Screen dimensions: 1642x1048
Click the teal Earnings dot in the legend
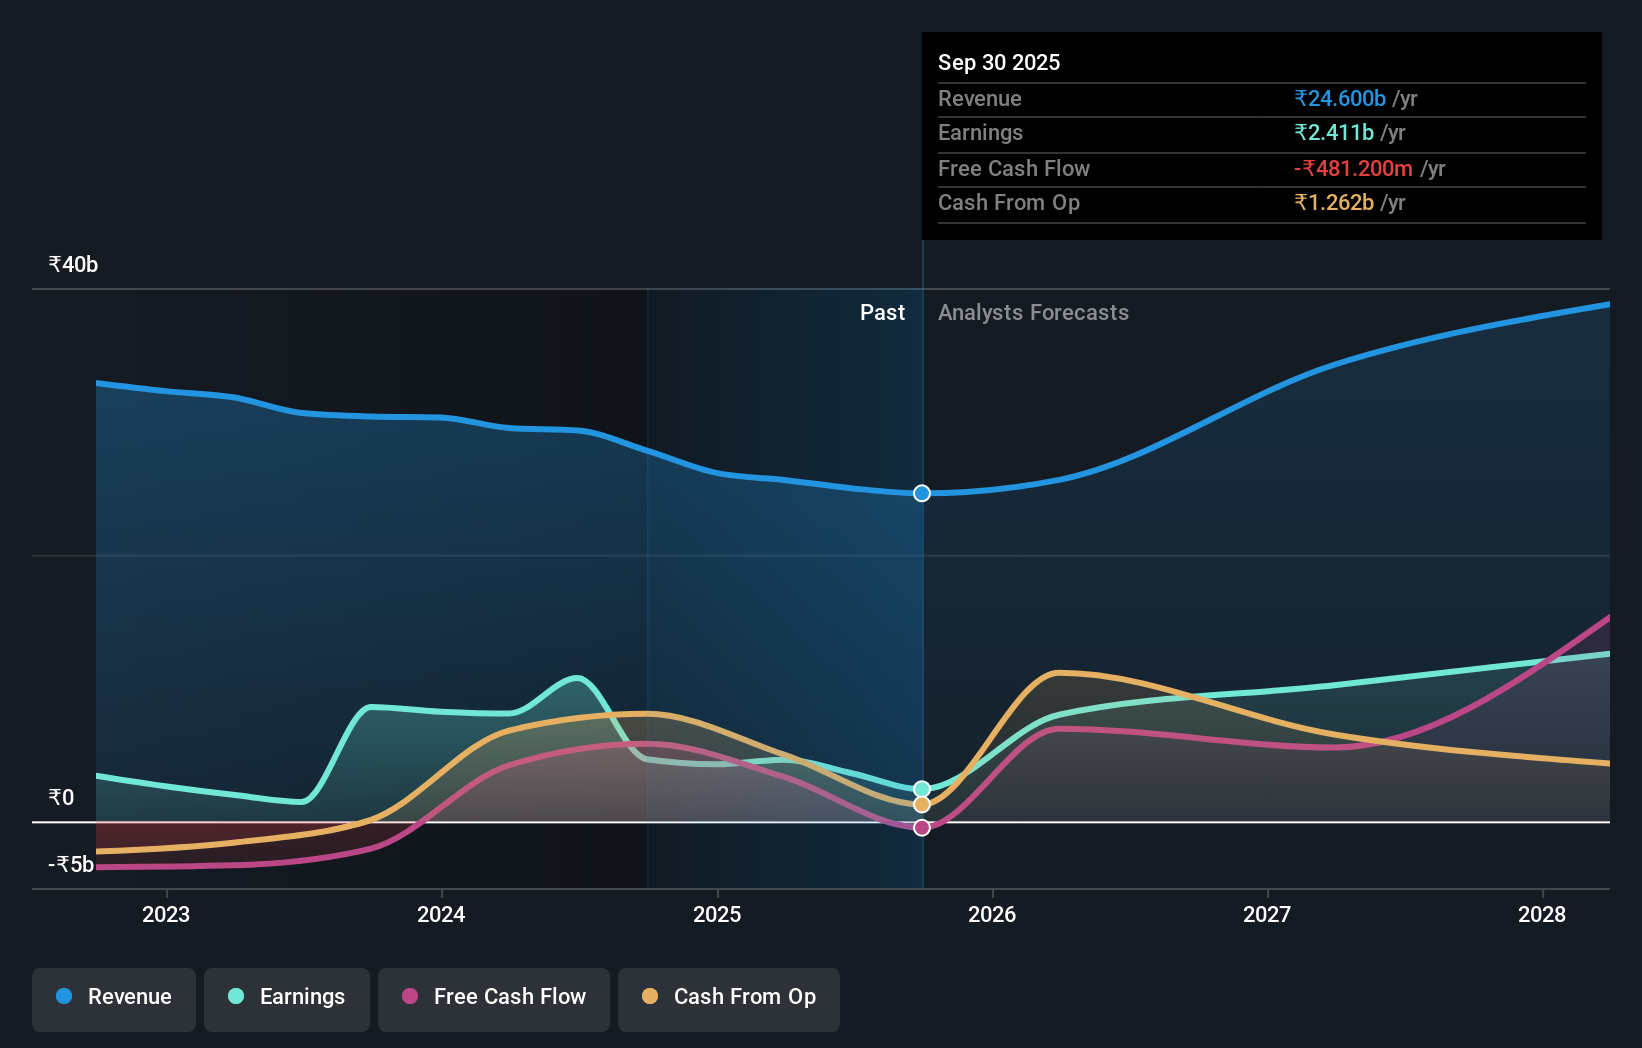pyautogui.click(x=234, y=997)
